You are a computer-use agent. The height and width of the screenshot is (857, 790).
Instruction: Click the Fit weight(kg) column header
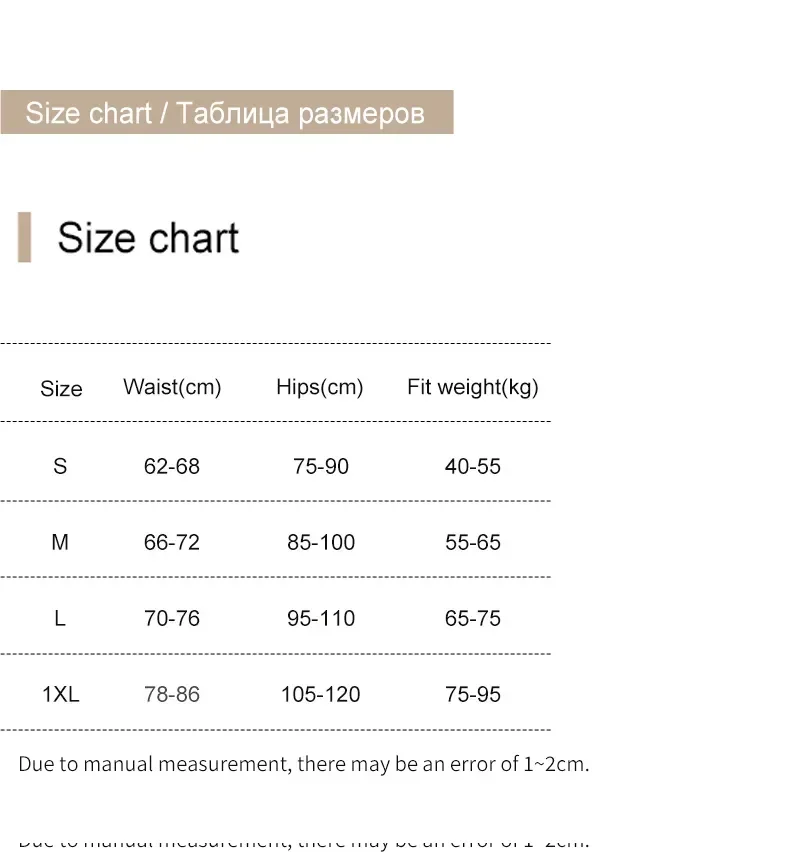pos(473,388)
